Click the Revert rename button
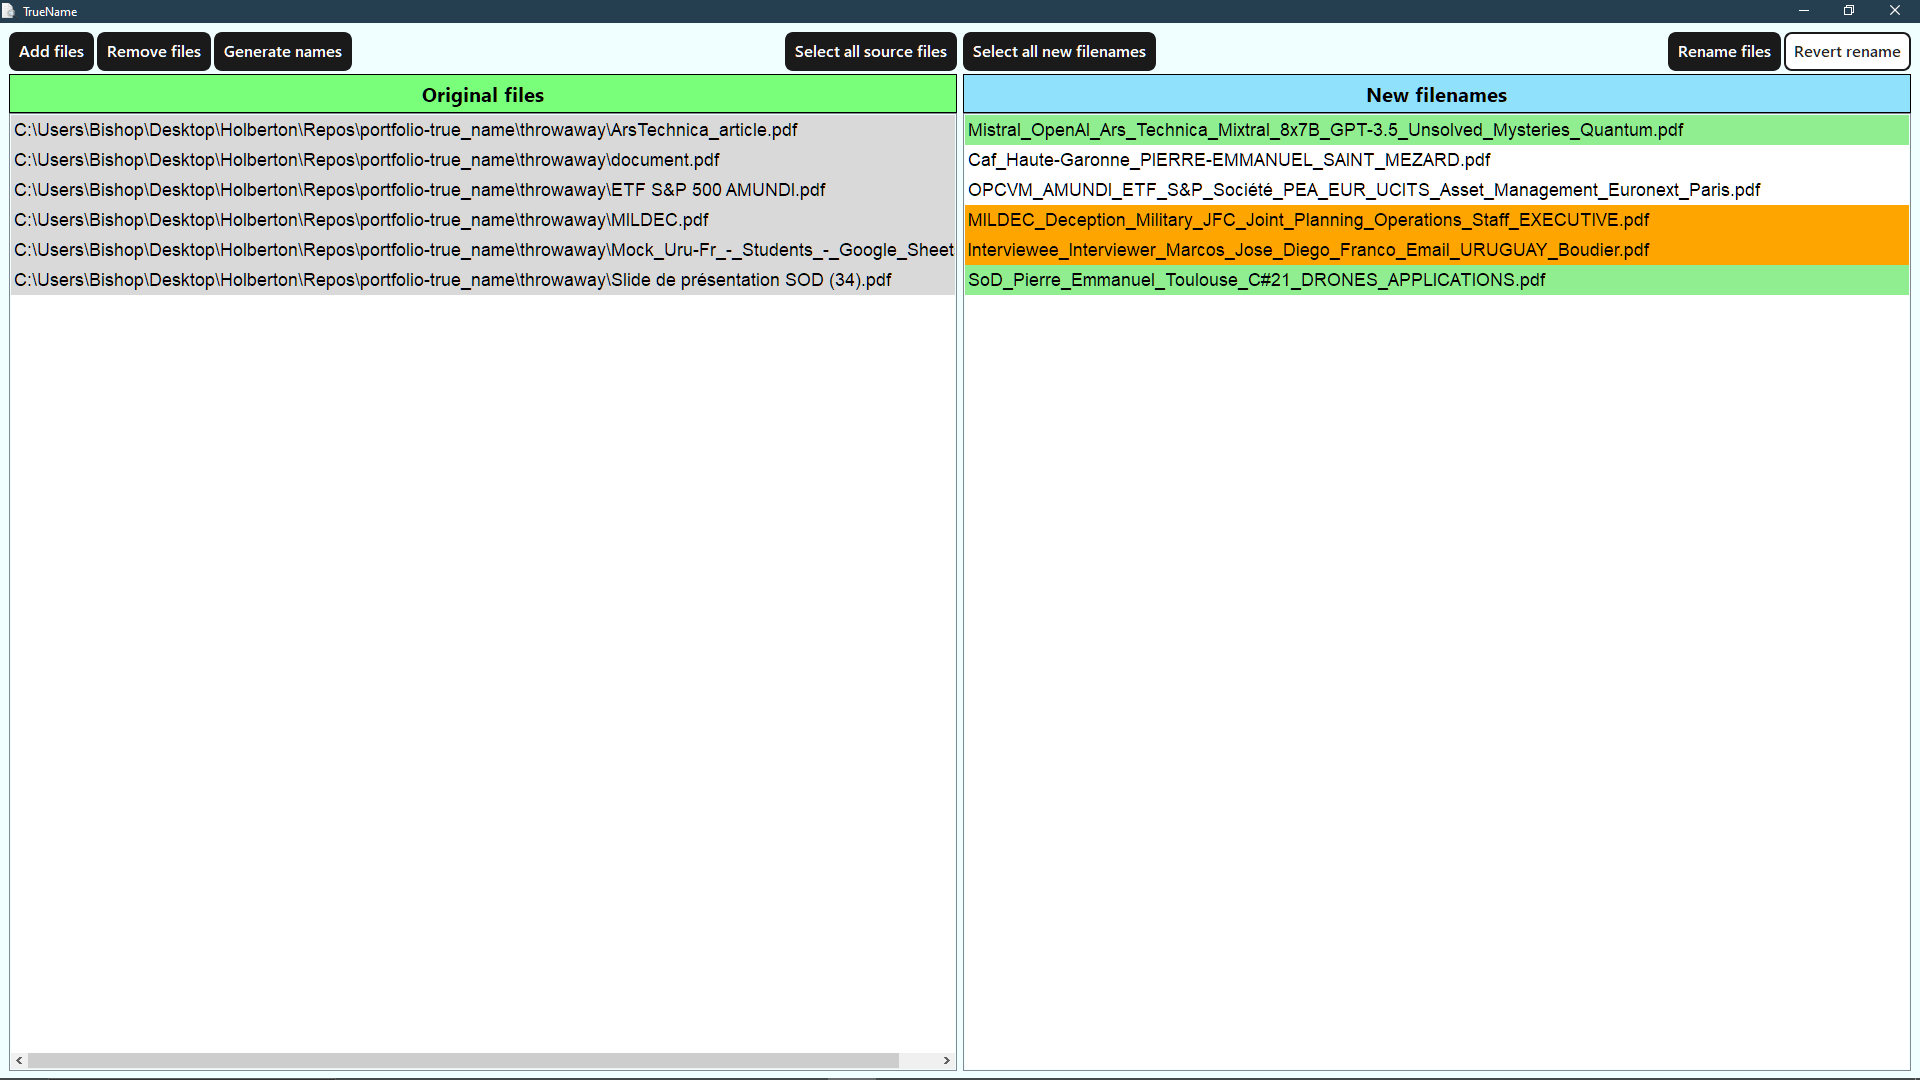The image size is (1920, 1080). tap(1847, 50)
